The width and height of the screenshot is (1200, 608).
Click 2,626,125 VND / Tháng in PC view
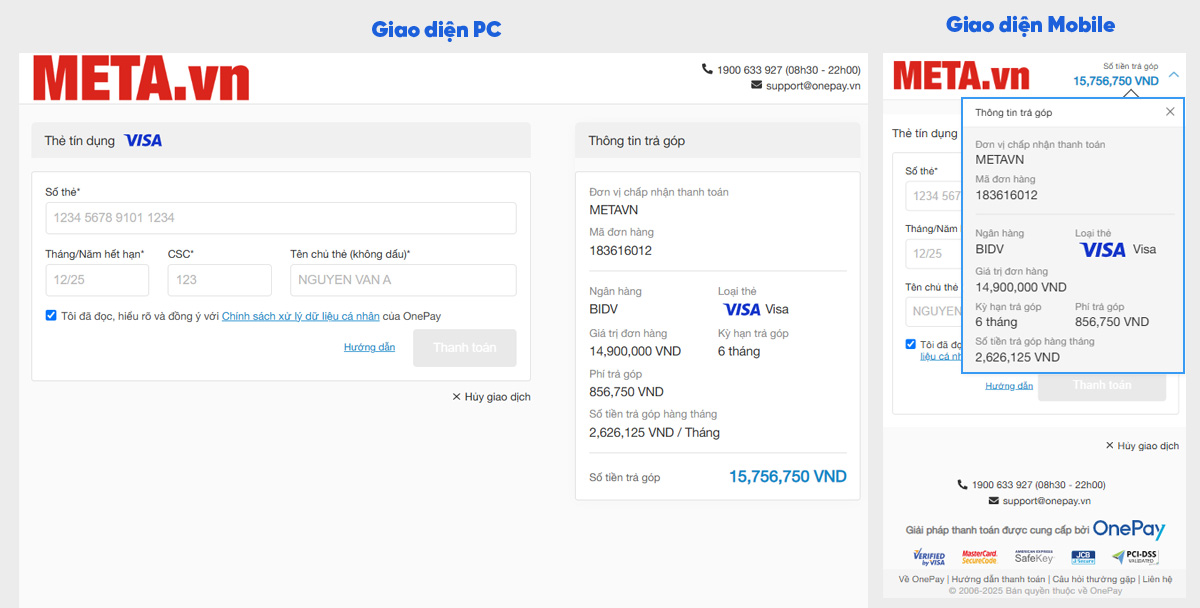(655, 433)
